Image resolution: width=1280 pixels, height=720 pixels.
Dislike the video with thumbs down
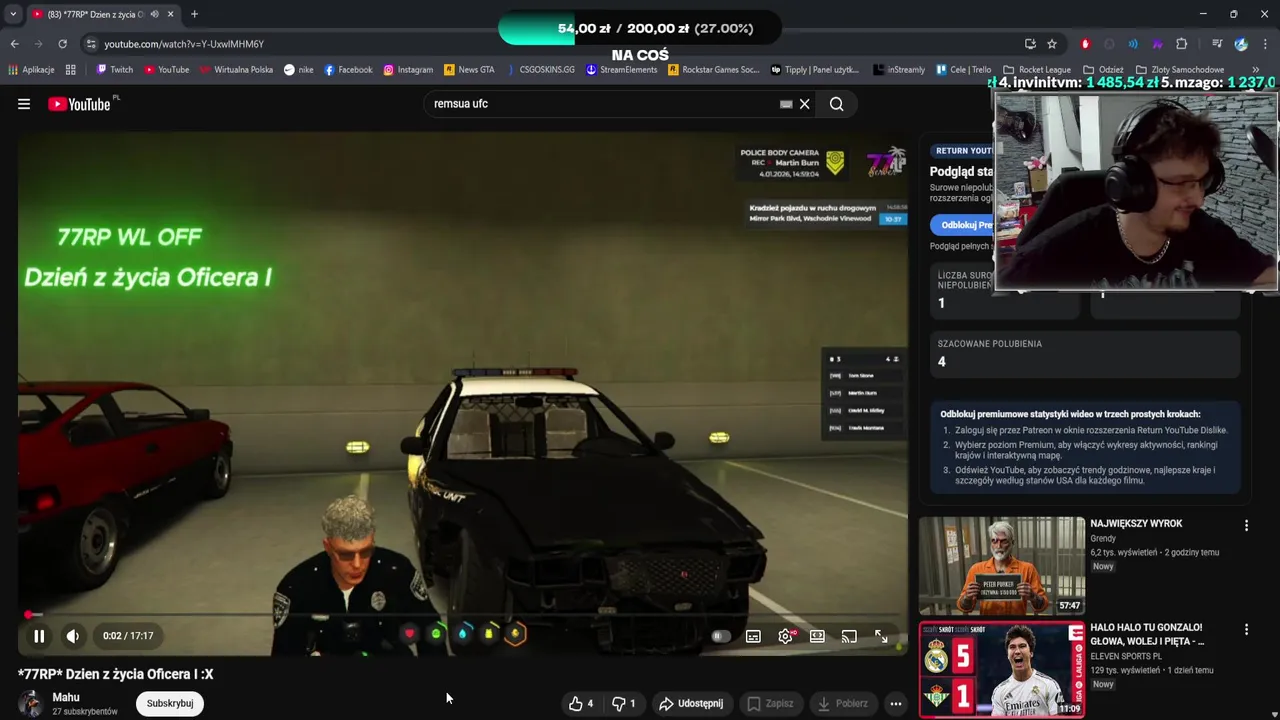tap(624, 703)
